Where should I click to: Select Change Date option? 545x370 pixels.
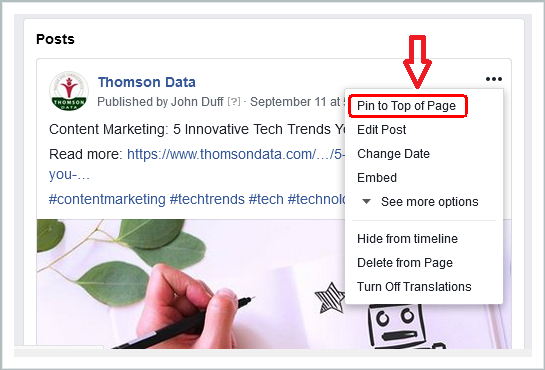(x=393, y=154)
